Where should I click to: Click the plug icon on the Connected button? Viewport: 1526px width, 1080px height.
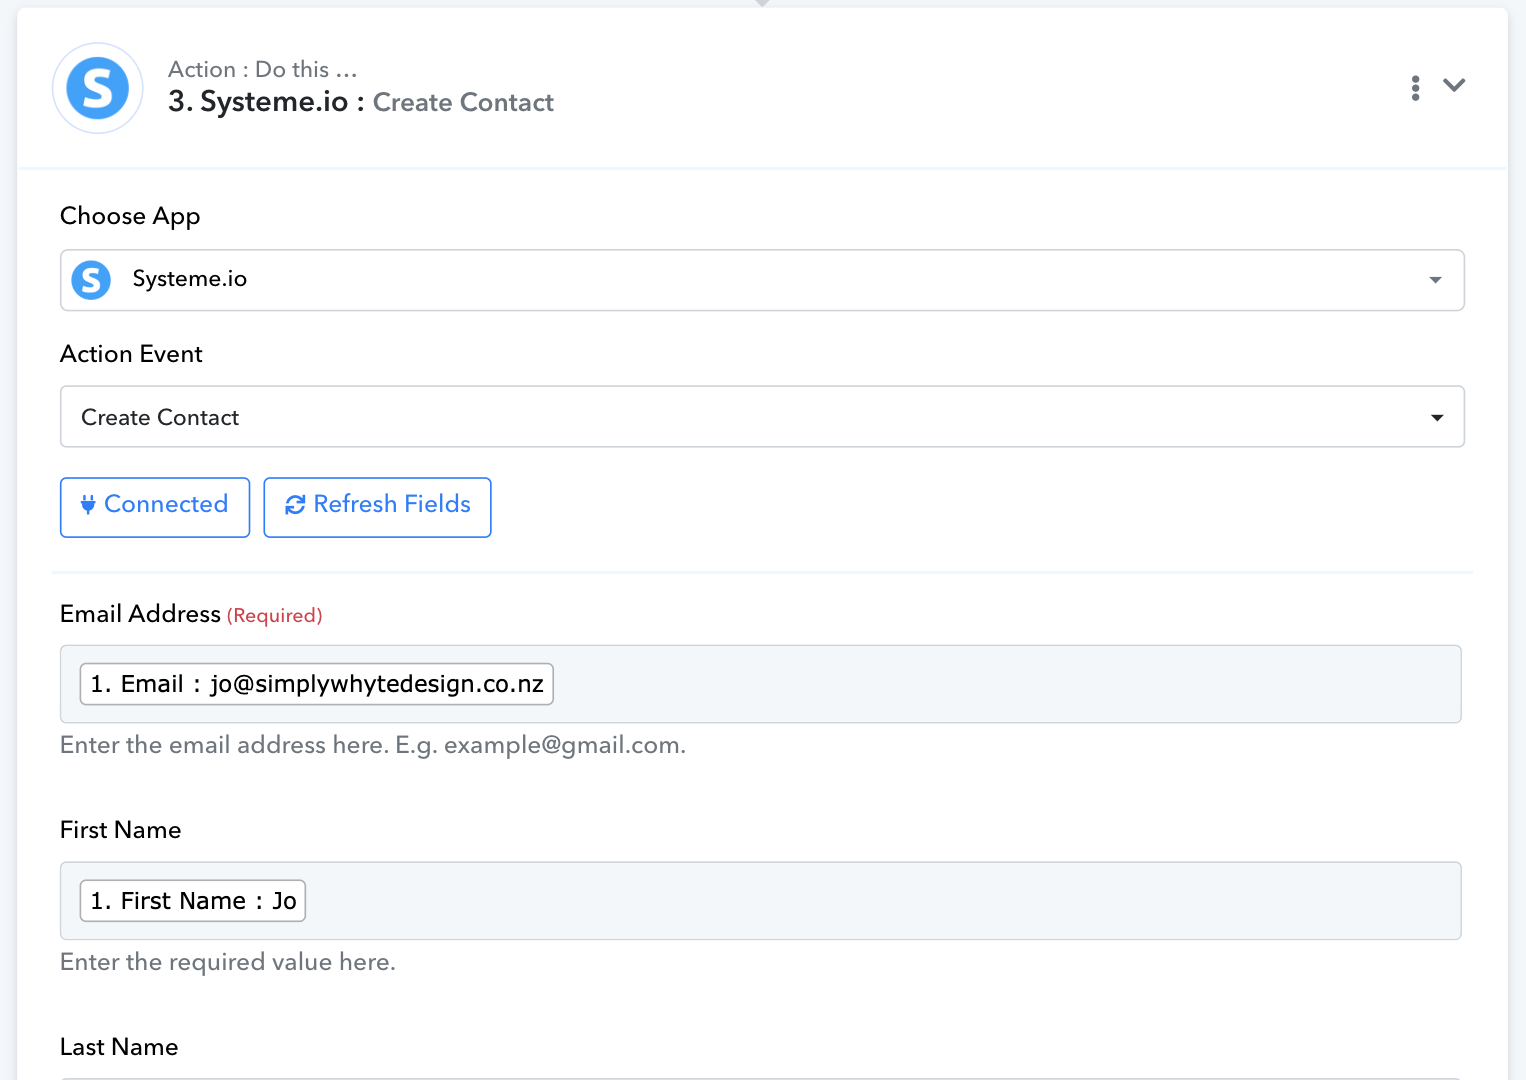point(88,505)
